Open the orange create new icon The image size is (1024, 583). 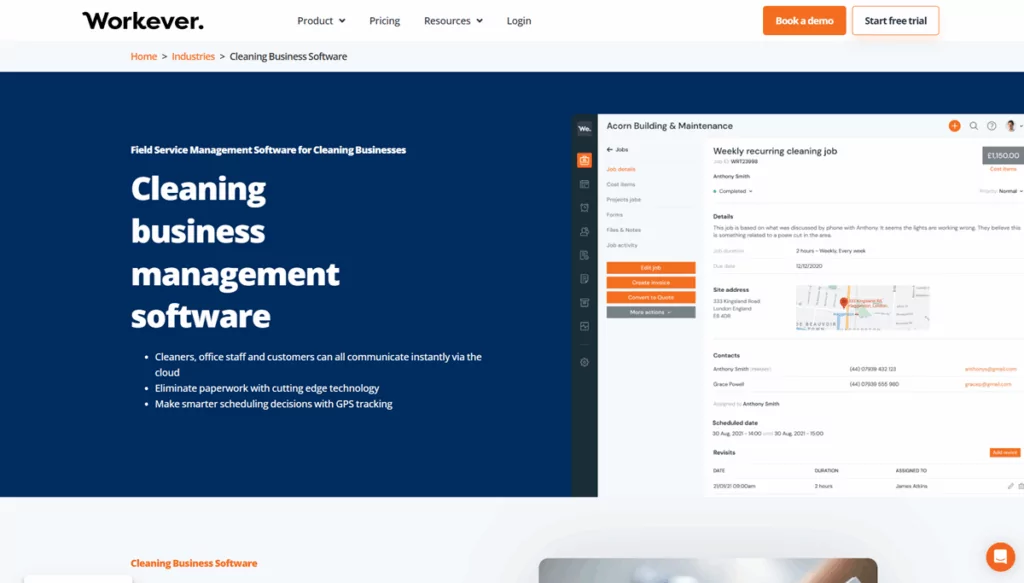[x=953, y=125]
